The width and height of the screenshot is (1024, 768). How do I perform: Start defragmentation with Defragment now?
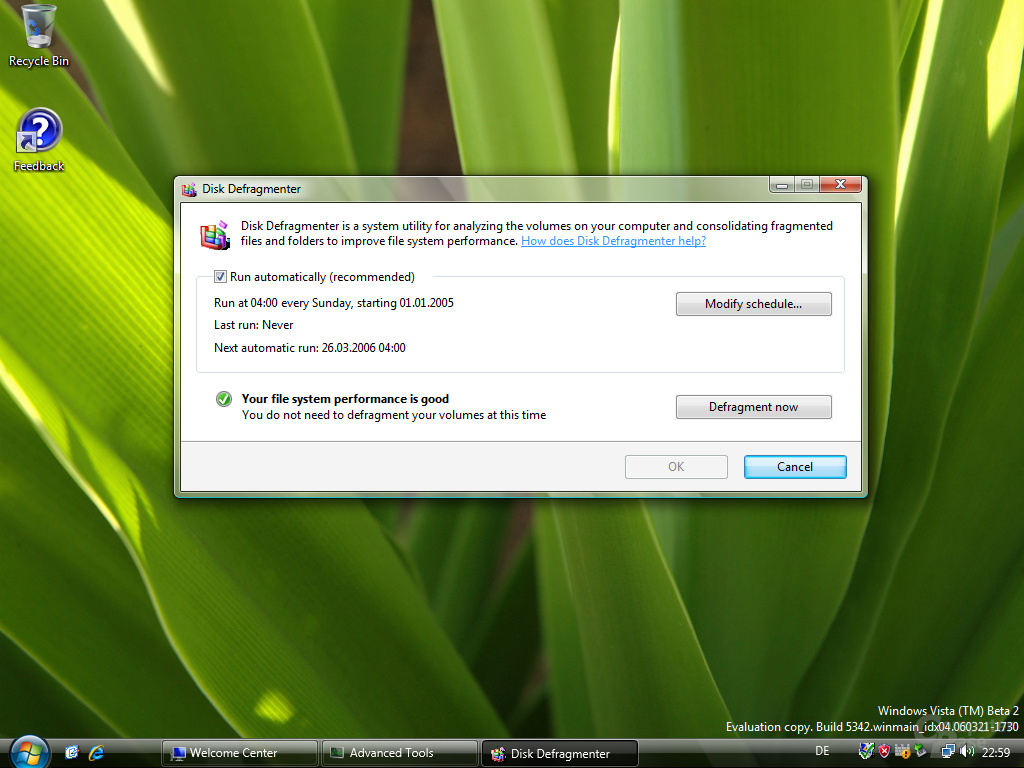point(754,407)
